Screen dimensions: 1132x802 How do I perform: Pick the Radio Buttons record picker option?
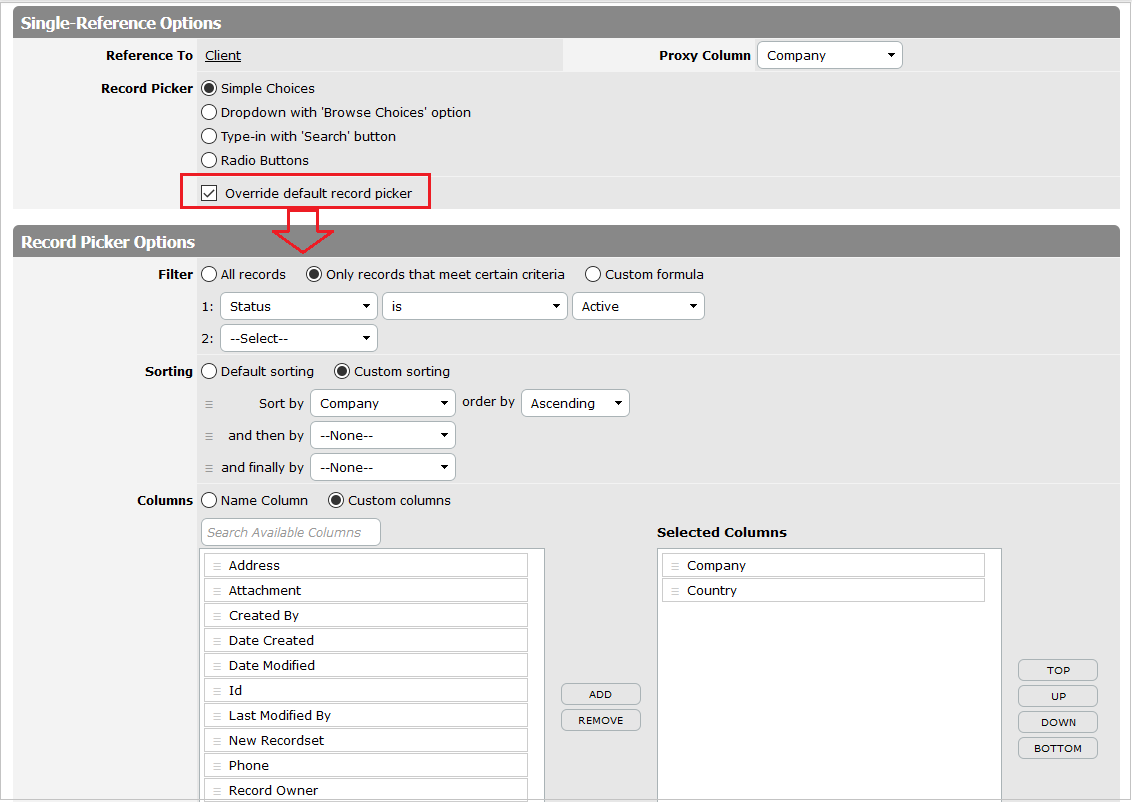tap(209, 160)
